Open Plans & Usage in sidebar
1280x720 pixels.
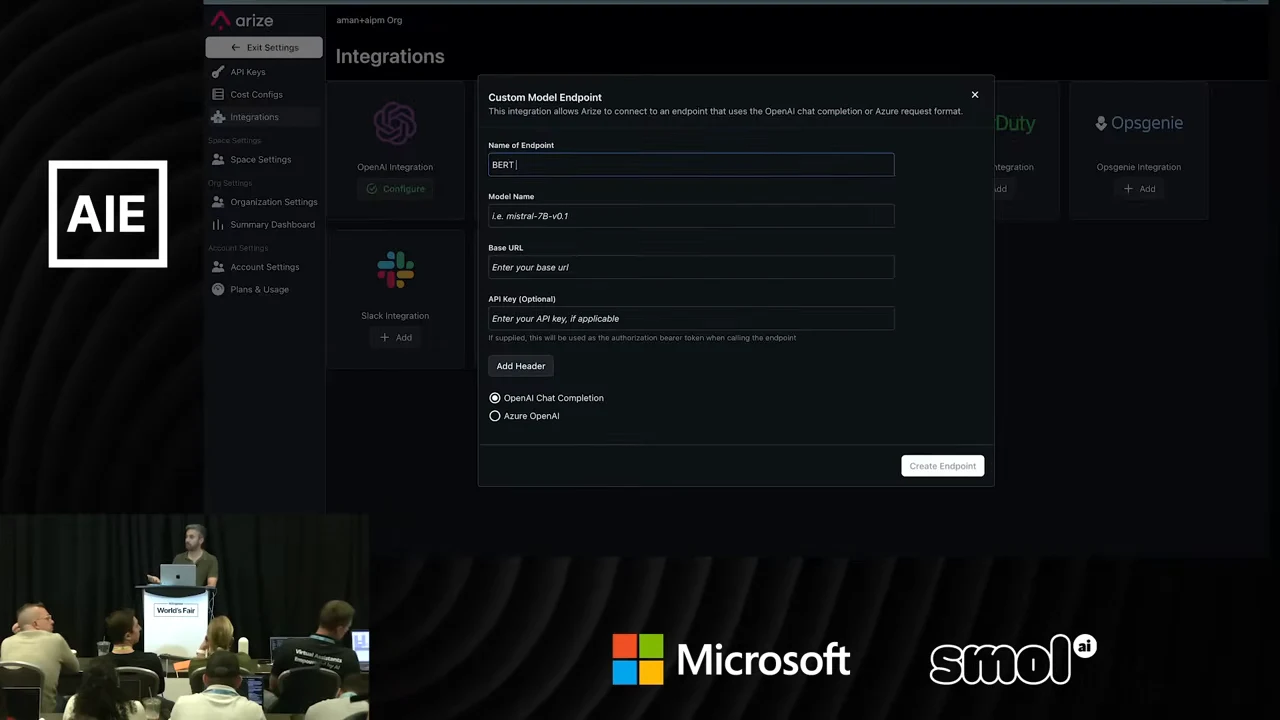[x=259, y=289]
